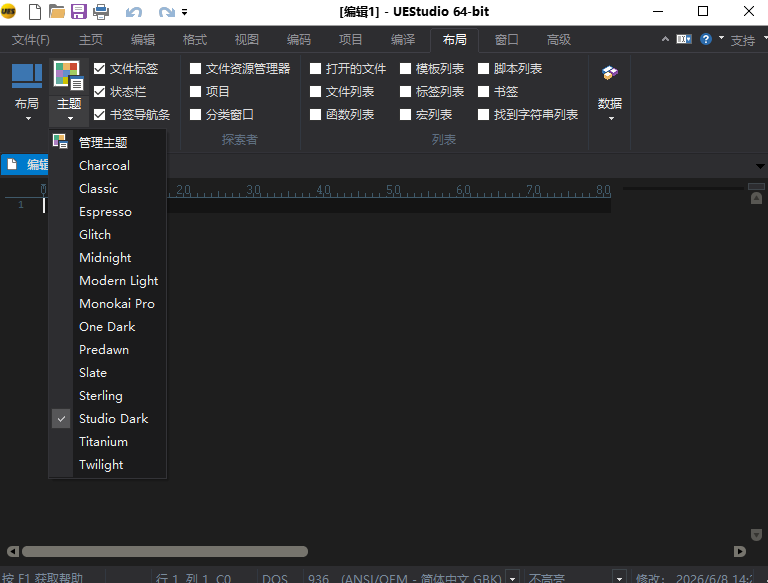The height and width of the screenshot is (583, 768).
Task: Select the Monokai Pro theme
Action: point(108,304)
